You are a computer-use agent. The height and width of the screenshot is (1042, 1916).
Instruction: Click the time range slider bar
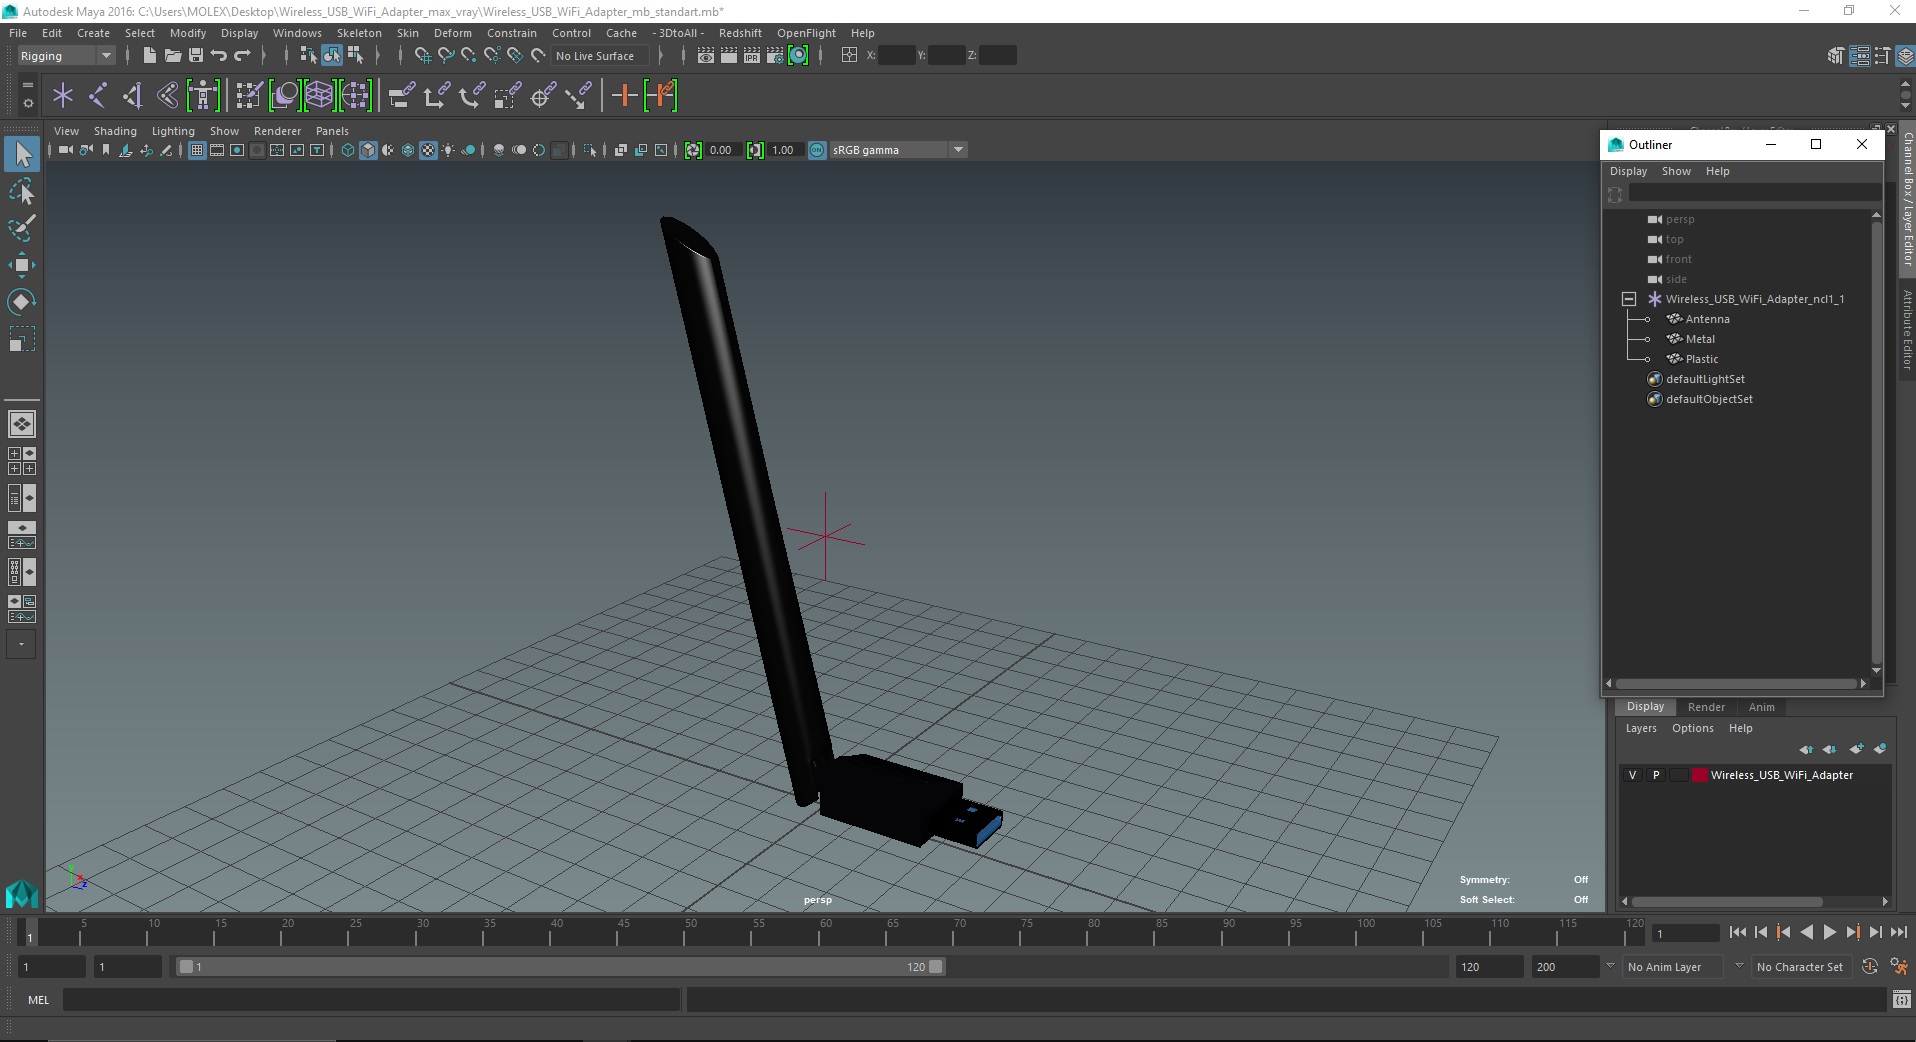pyautogui.click(x=560, y=967)
